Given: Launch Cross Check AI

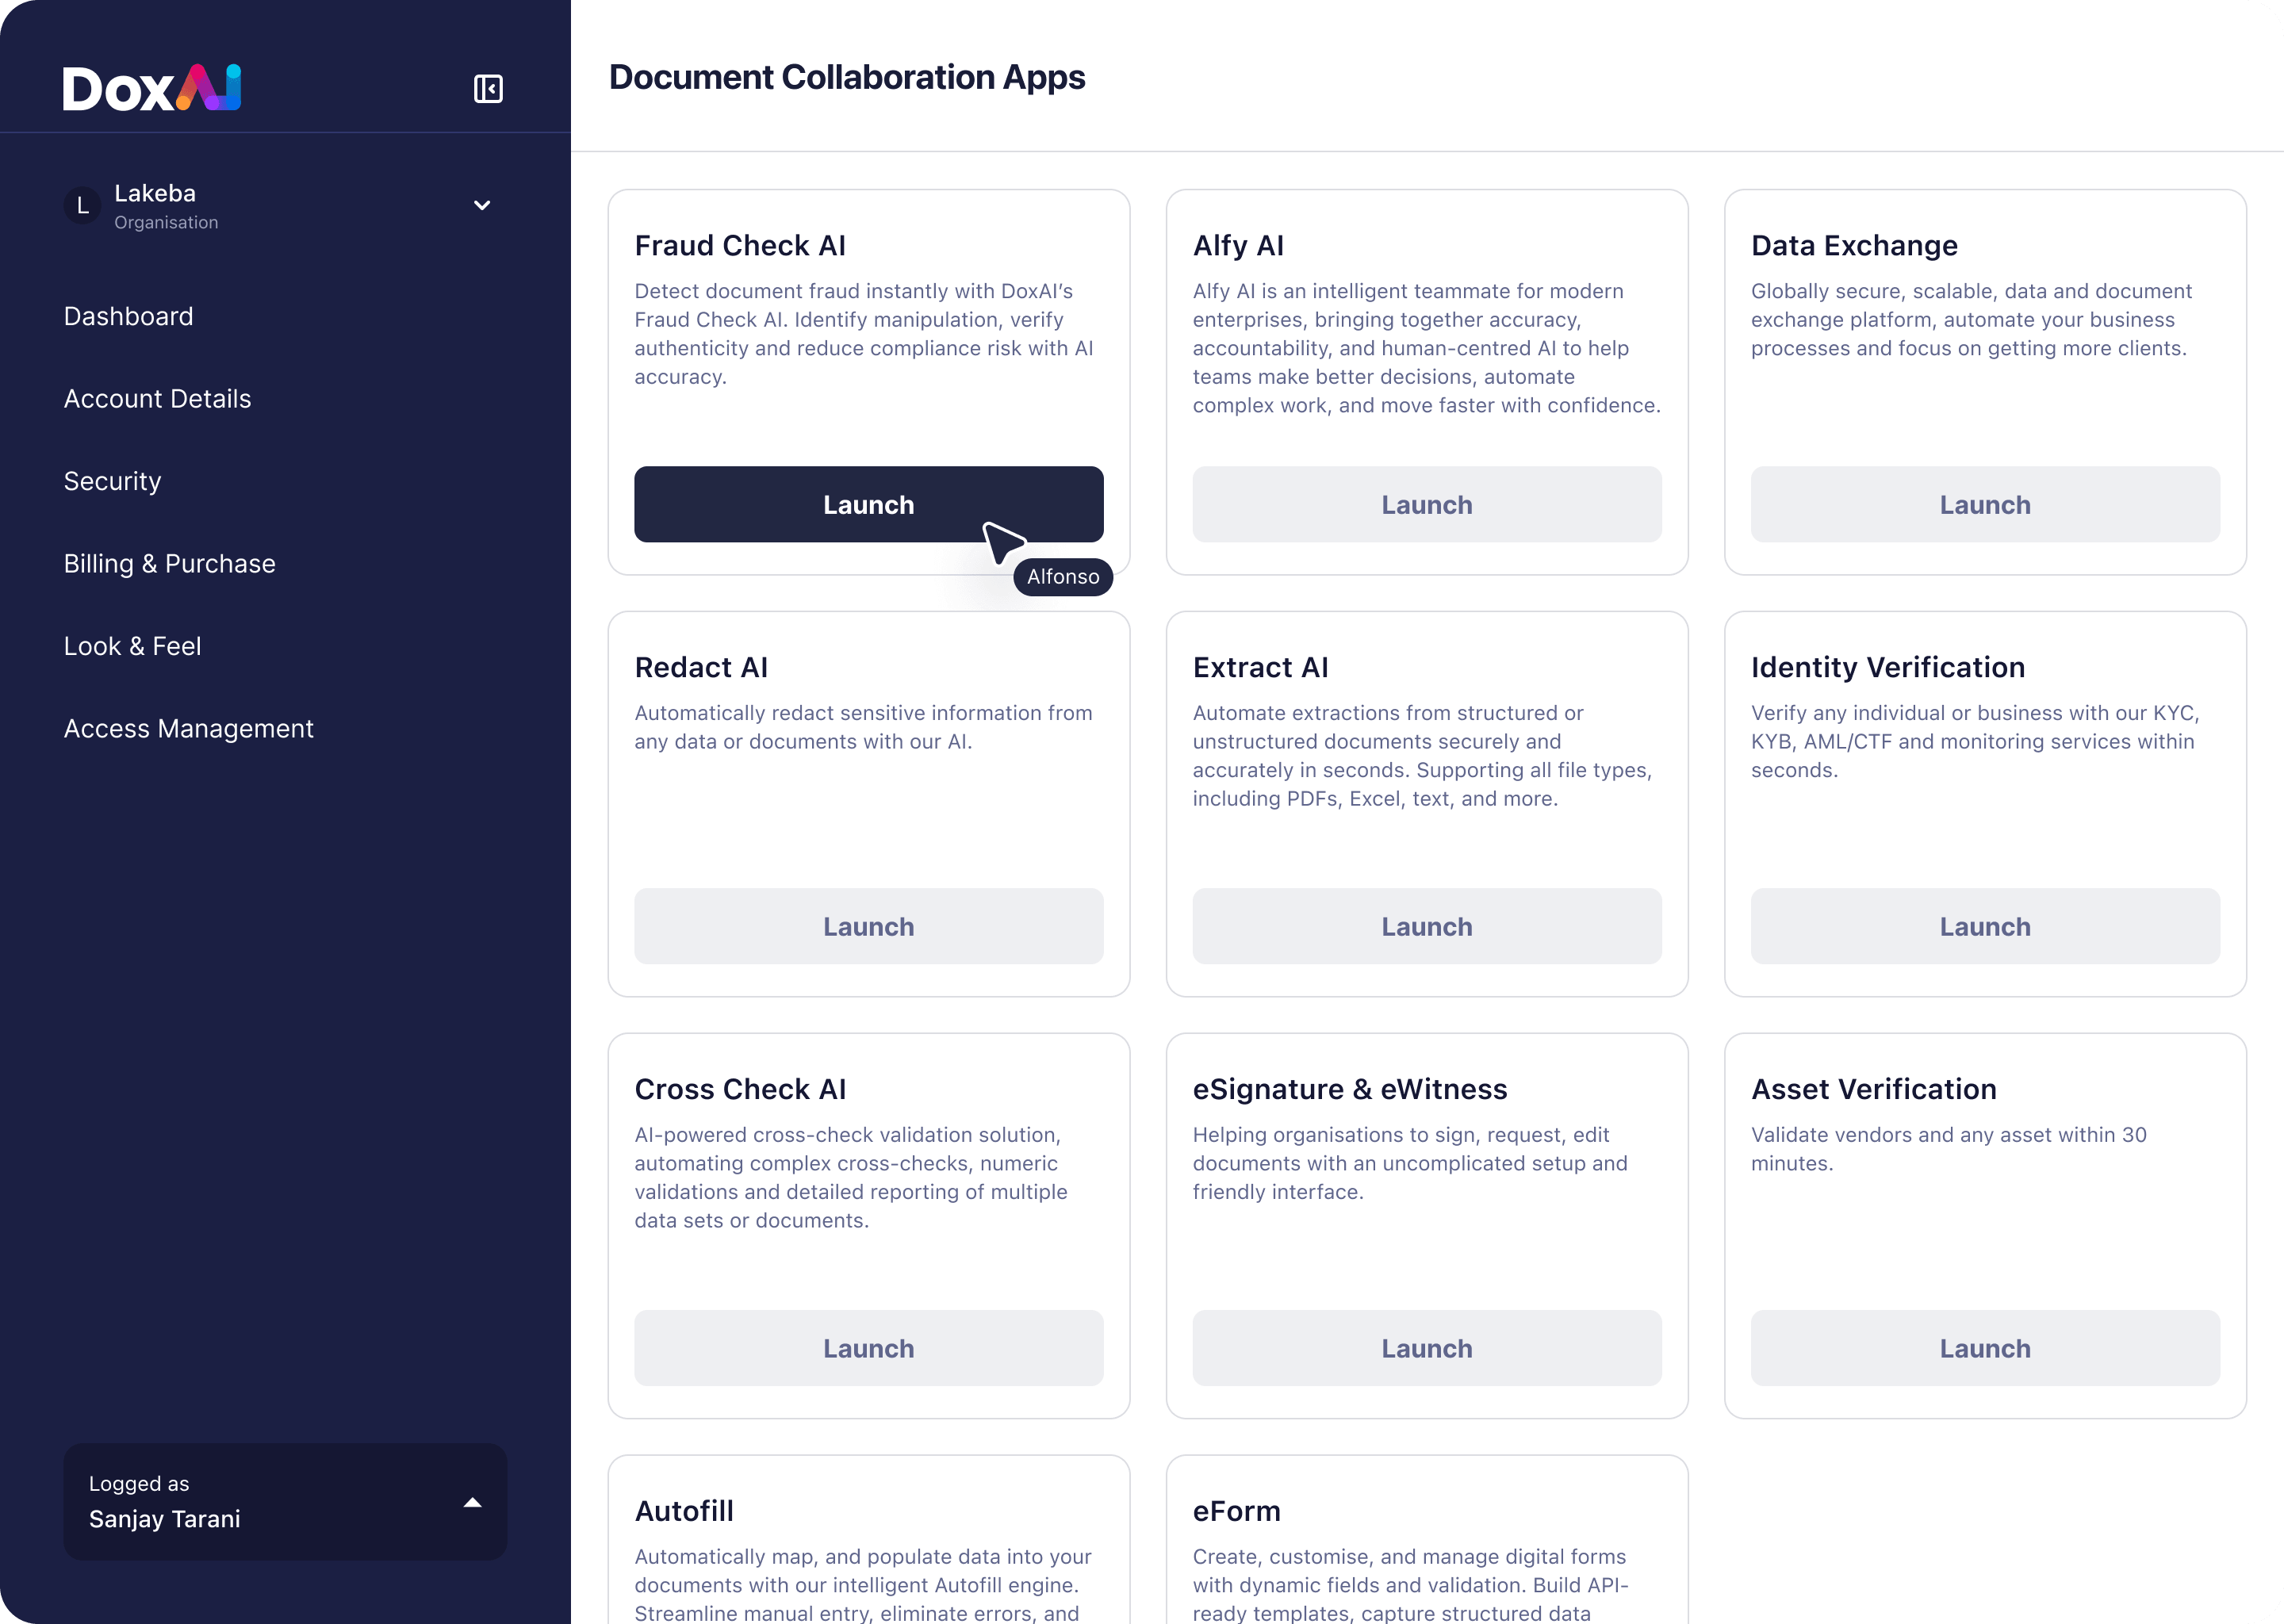Looking at the screenshot, I should click(868, 1348).
